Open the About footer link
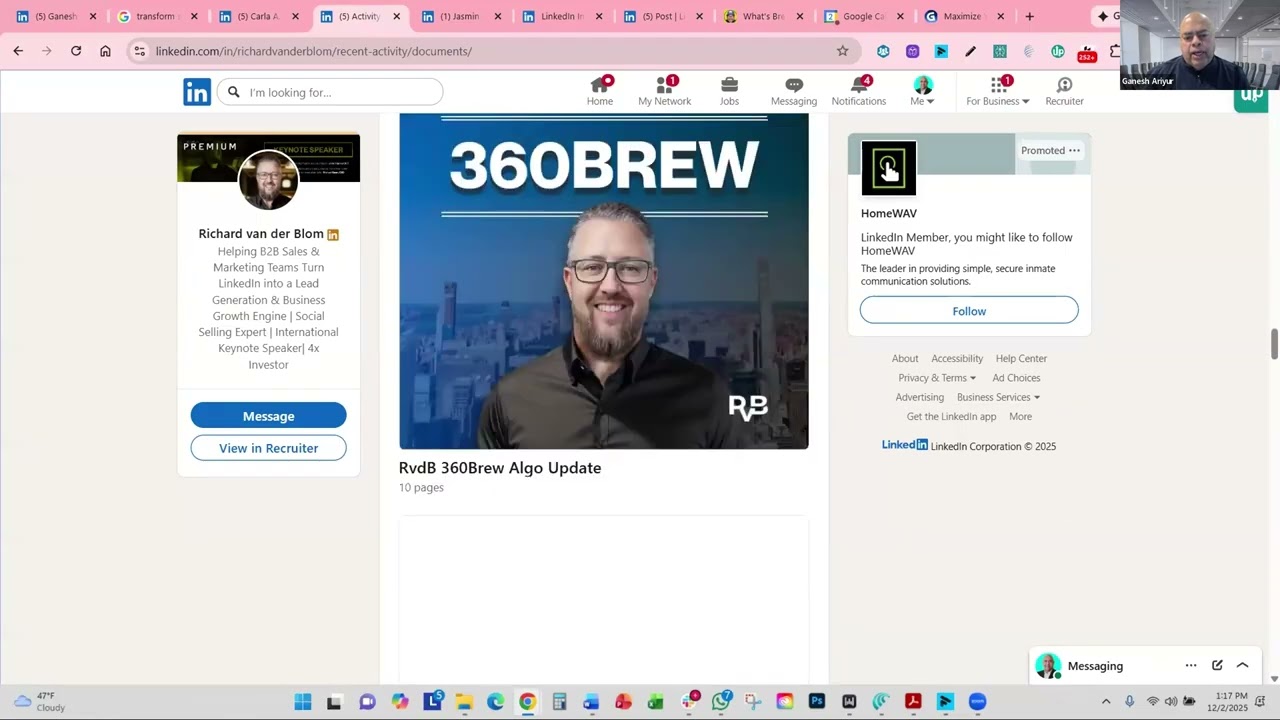 click(905, 358)
